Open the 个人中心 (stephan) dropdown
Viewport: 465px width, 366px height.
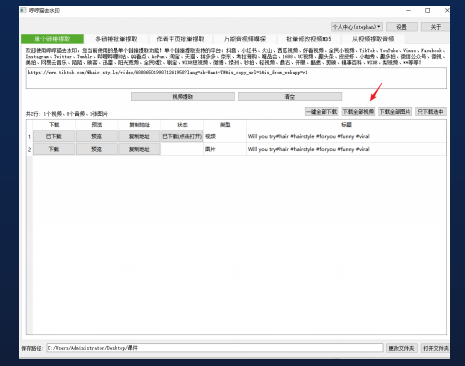pyautogui.click(x=357, y=27)
